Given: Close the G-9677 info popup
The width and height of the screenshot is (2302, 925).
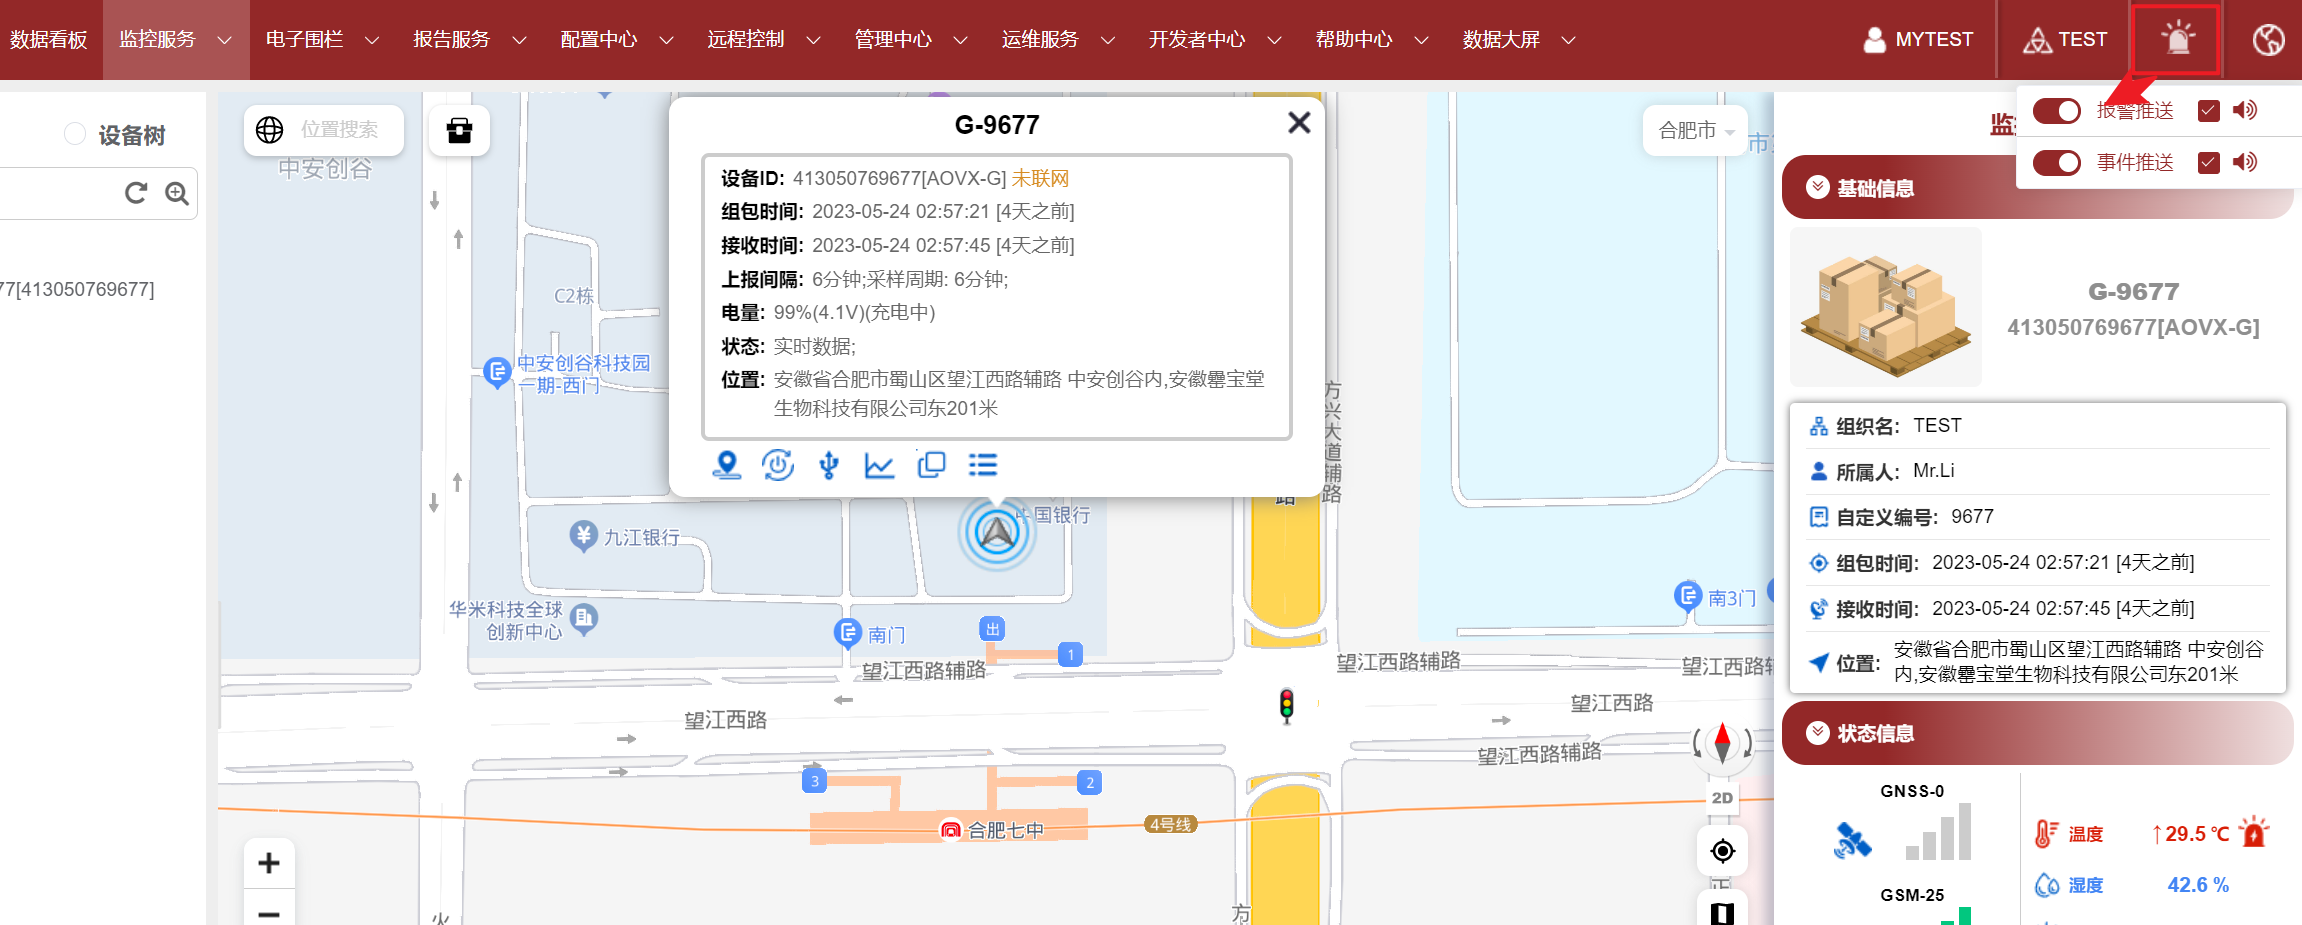Looking at the screenshot, I should (x=1299, y=123).
